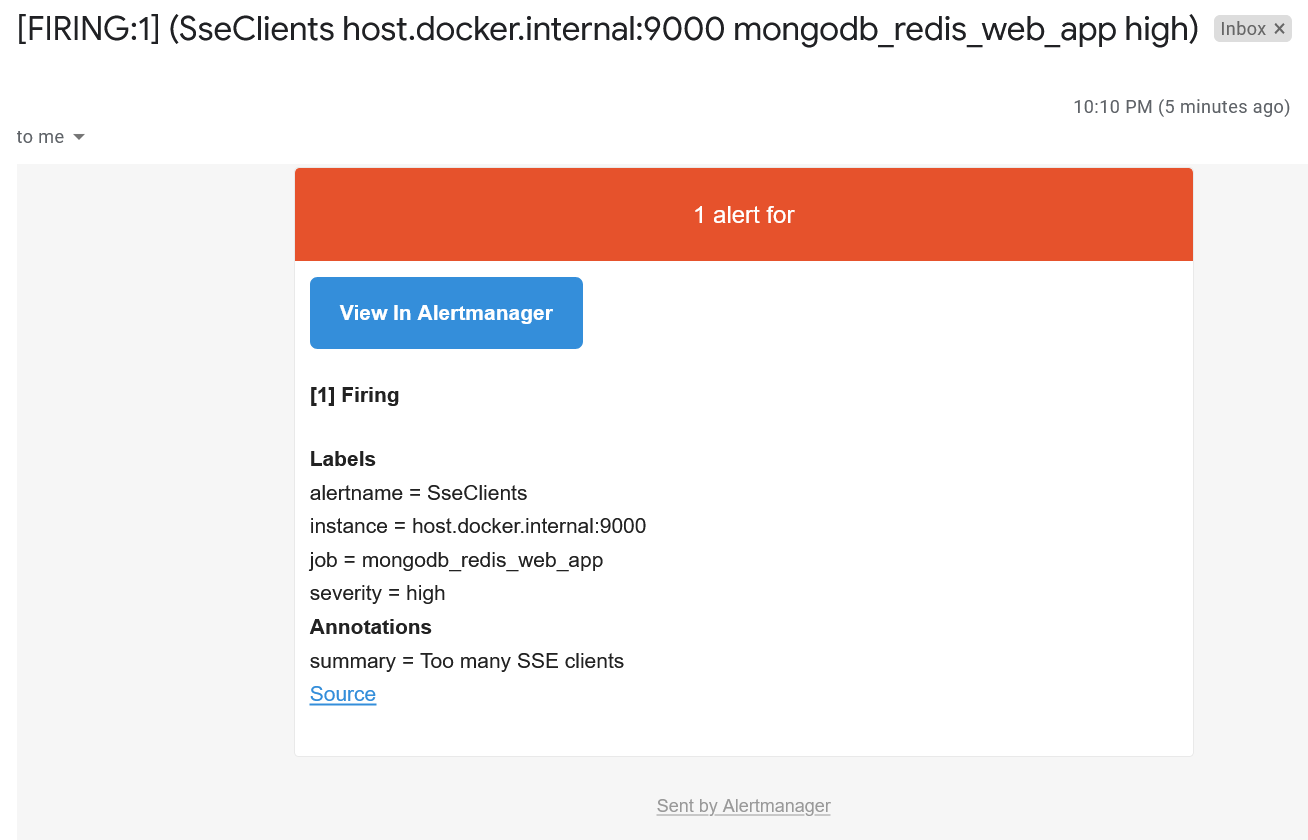
Task: Click the Labels heading
Action: pos(343,459)
